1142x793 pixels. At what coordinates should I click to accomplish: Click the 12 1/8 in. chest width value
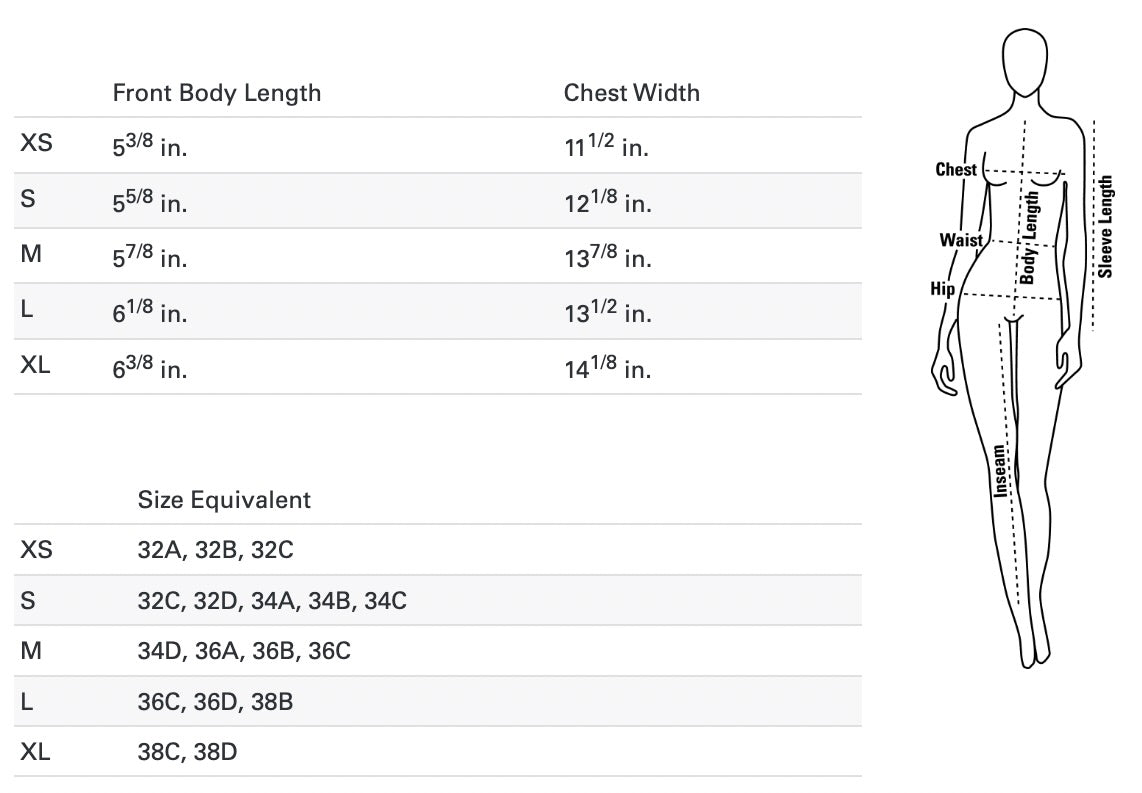(x=607, y=202)
